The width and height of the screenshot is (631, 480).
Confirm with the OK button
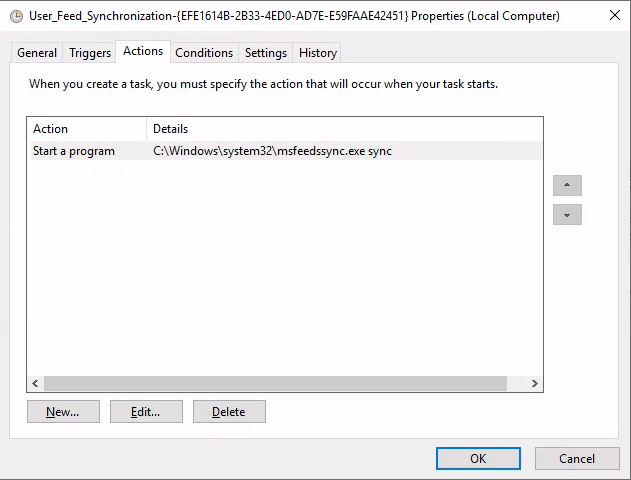tap(478, 459)
